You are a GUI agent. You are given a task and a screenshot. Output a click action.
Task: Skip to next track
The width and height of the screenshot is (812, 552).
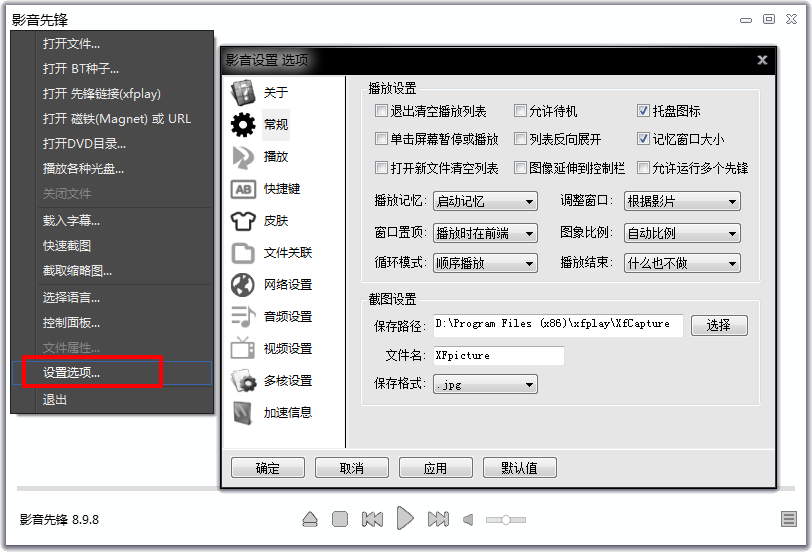(438, 519)
